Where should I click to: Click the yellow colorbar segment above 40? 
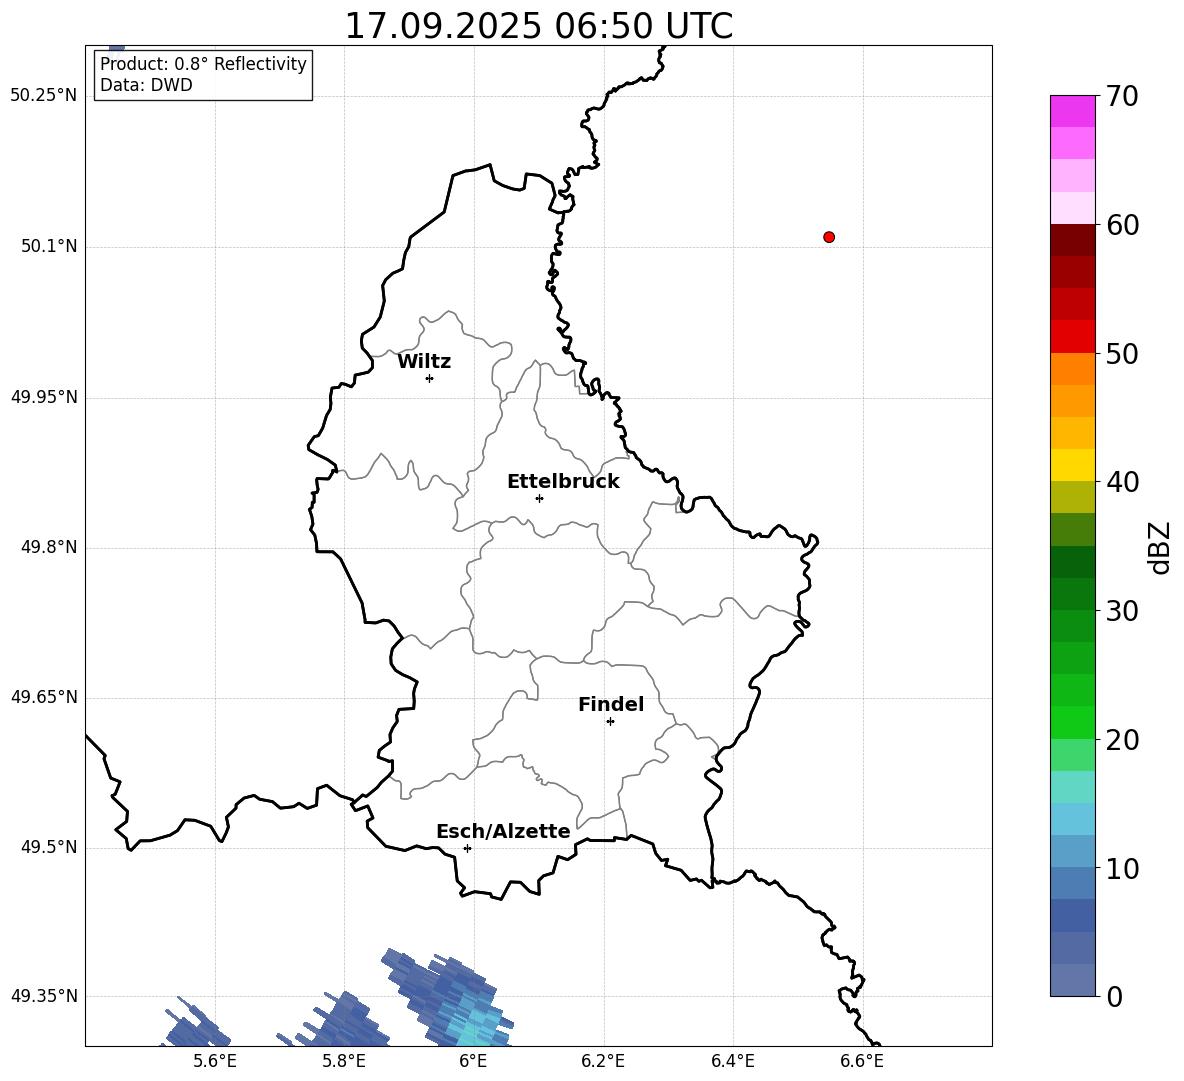click(1072, 465)
